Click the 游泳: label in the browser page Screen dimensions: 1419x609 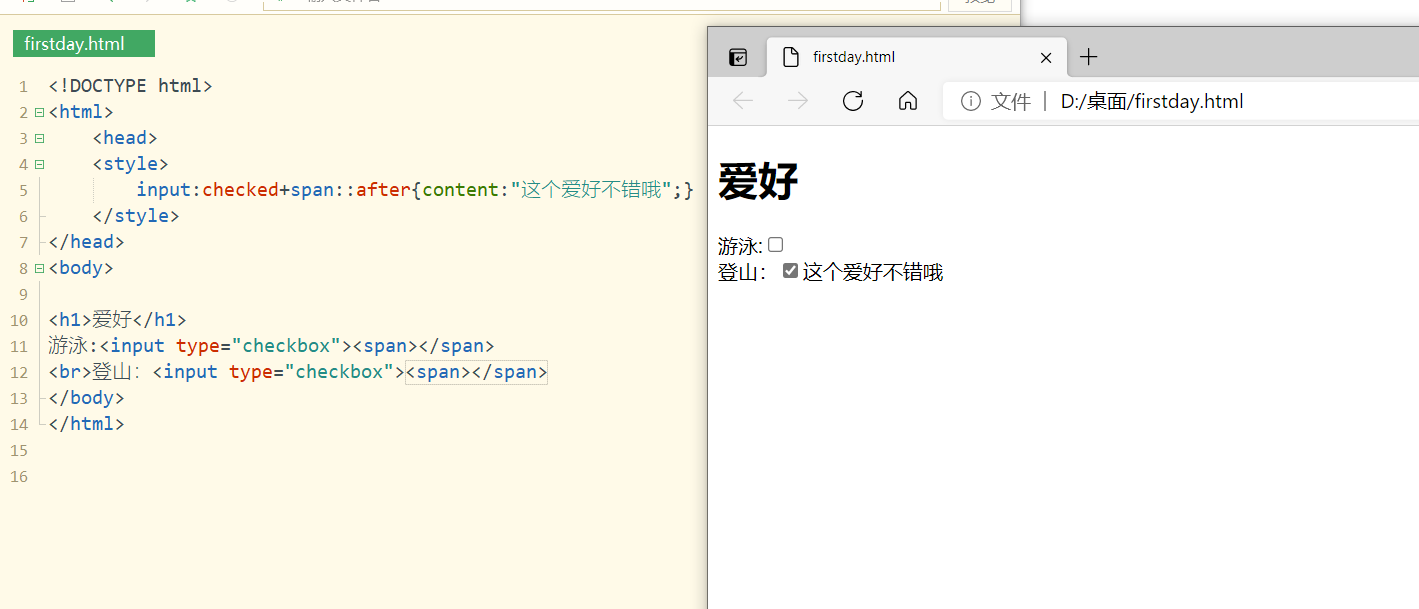click(x=740, y=246)
